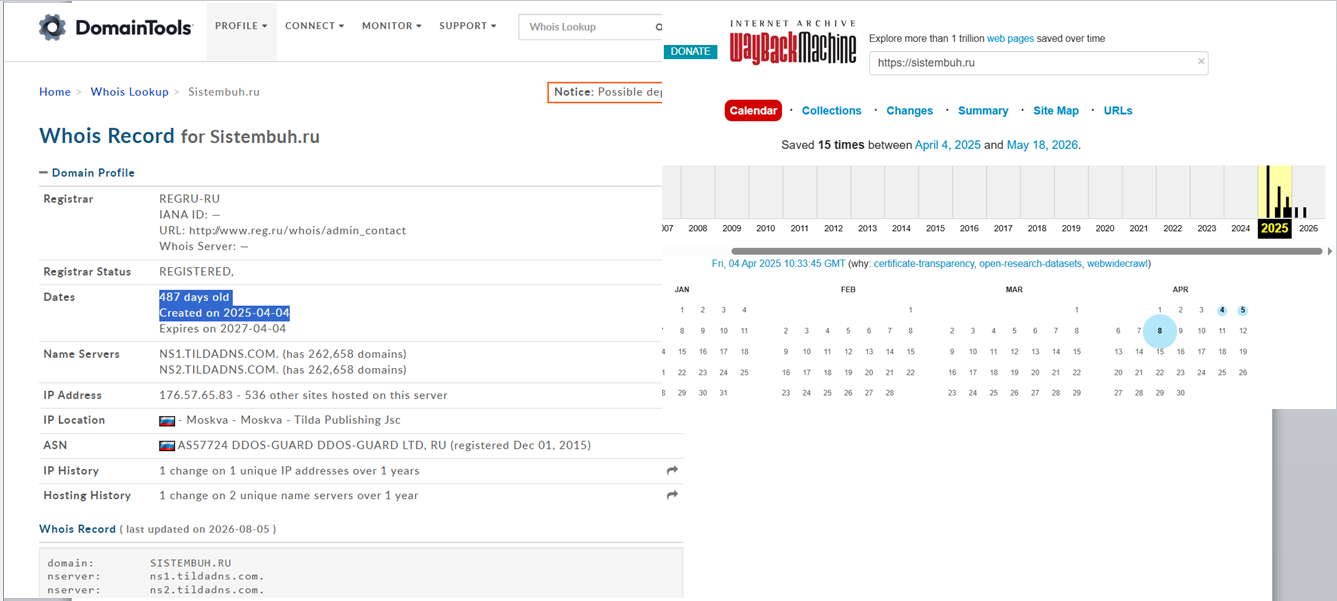
Task: Click the '487 days old' text
Action: [194, 297]
